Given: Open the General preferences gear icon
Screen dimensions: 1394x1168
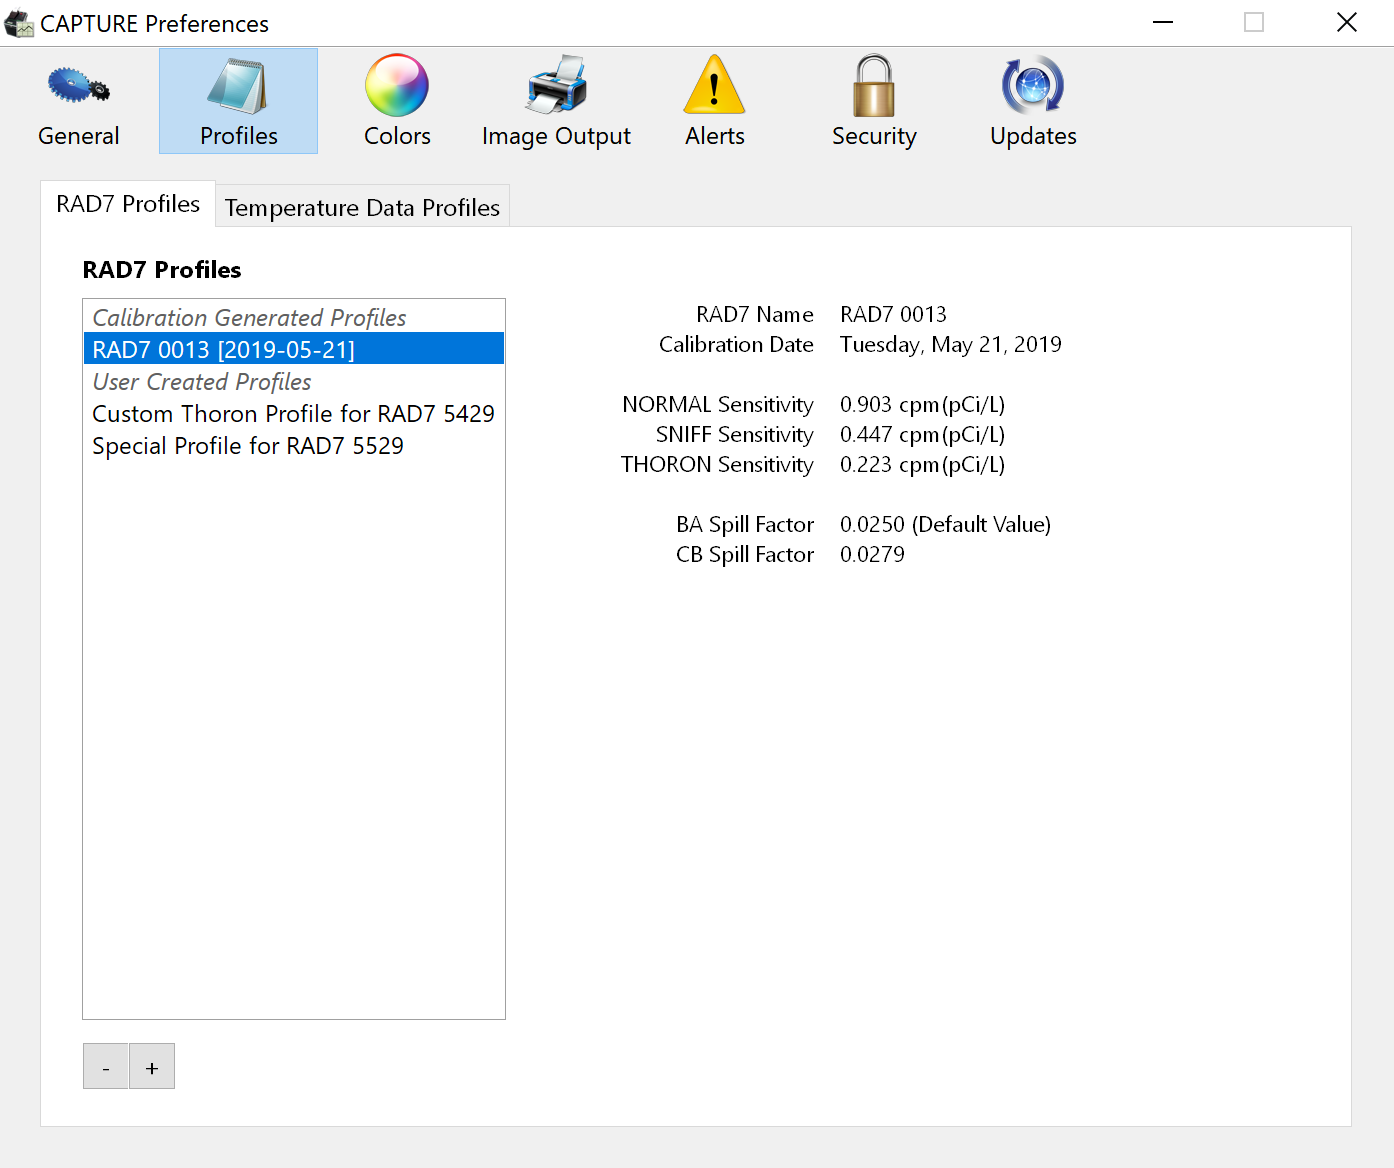Looking at the screenshot, I should (78, 88).
